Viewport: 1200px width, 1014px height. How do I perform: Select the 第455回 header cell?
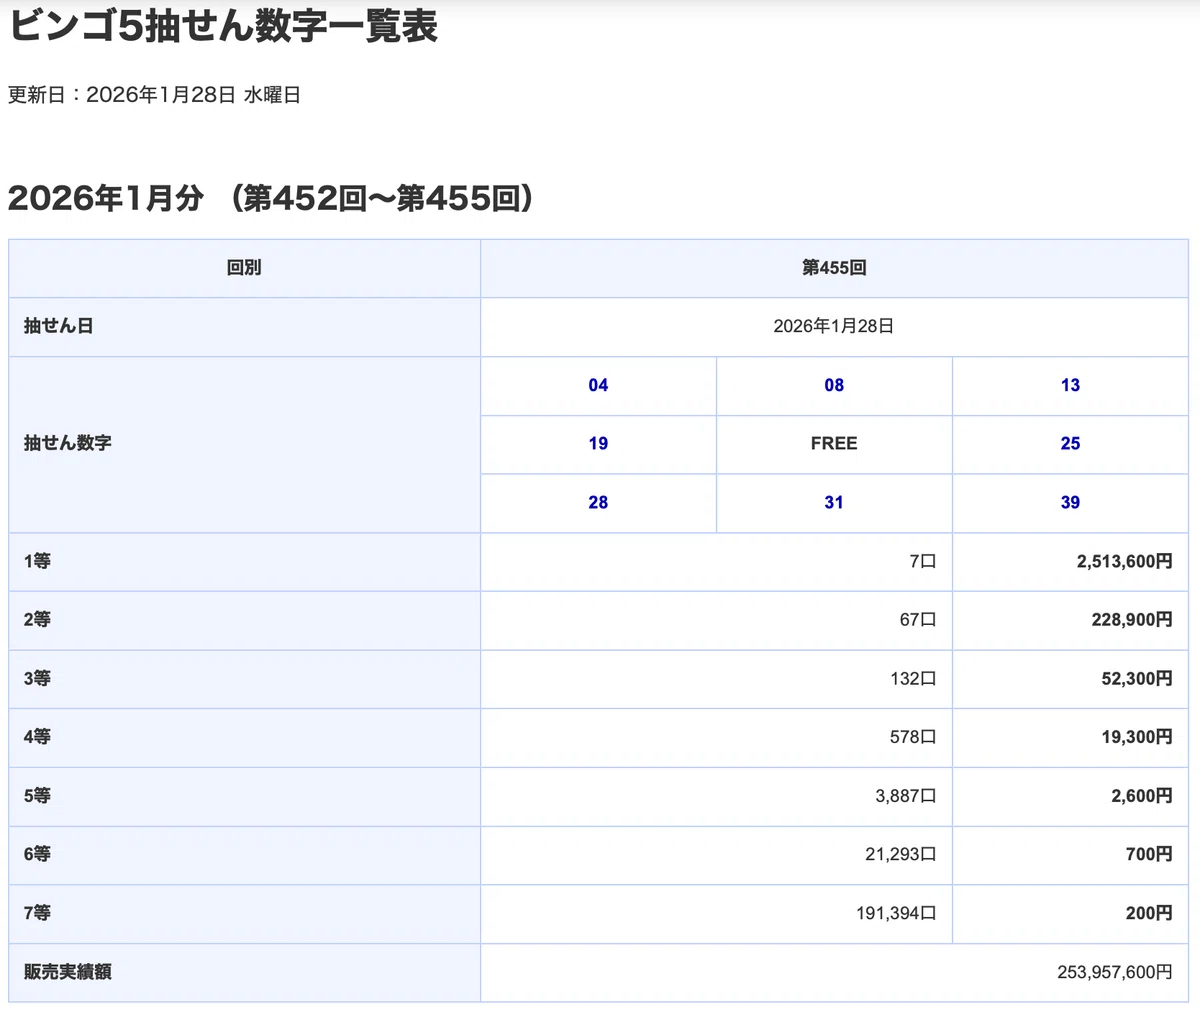click(834, 268)
